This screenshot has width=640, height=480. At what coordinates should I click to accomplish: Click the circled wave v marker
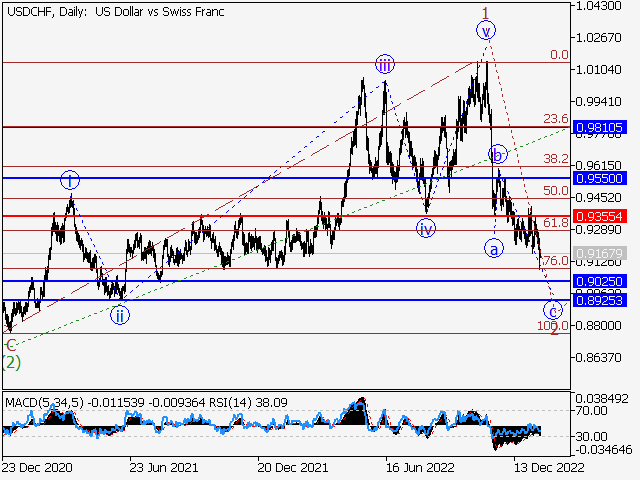point(486,31)
